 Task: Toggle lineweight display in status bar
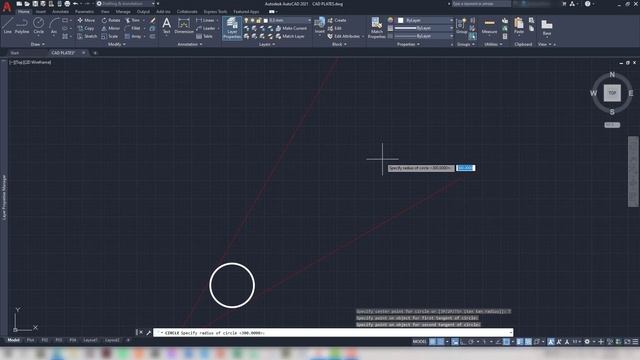coord(520,342)
